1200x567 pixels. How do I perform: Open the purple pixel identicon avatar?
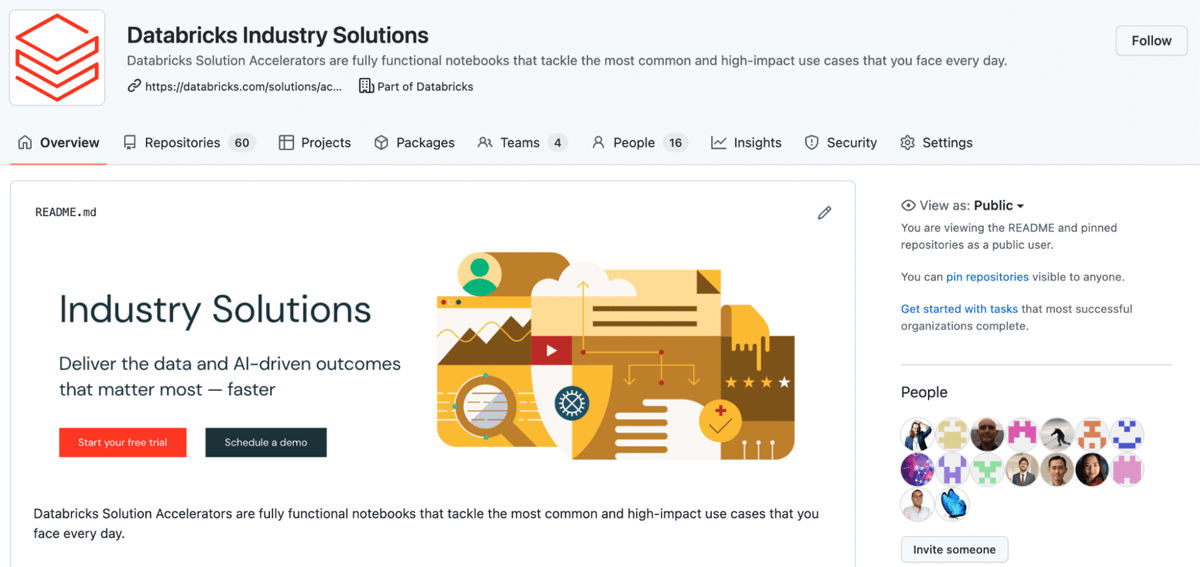953,470
